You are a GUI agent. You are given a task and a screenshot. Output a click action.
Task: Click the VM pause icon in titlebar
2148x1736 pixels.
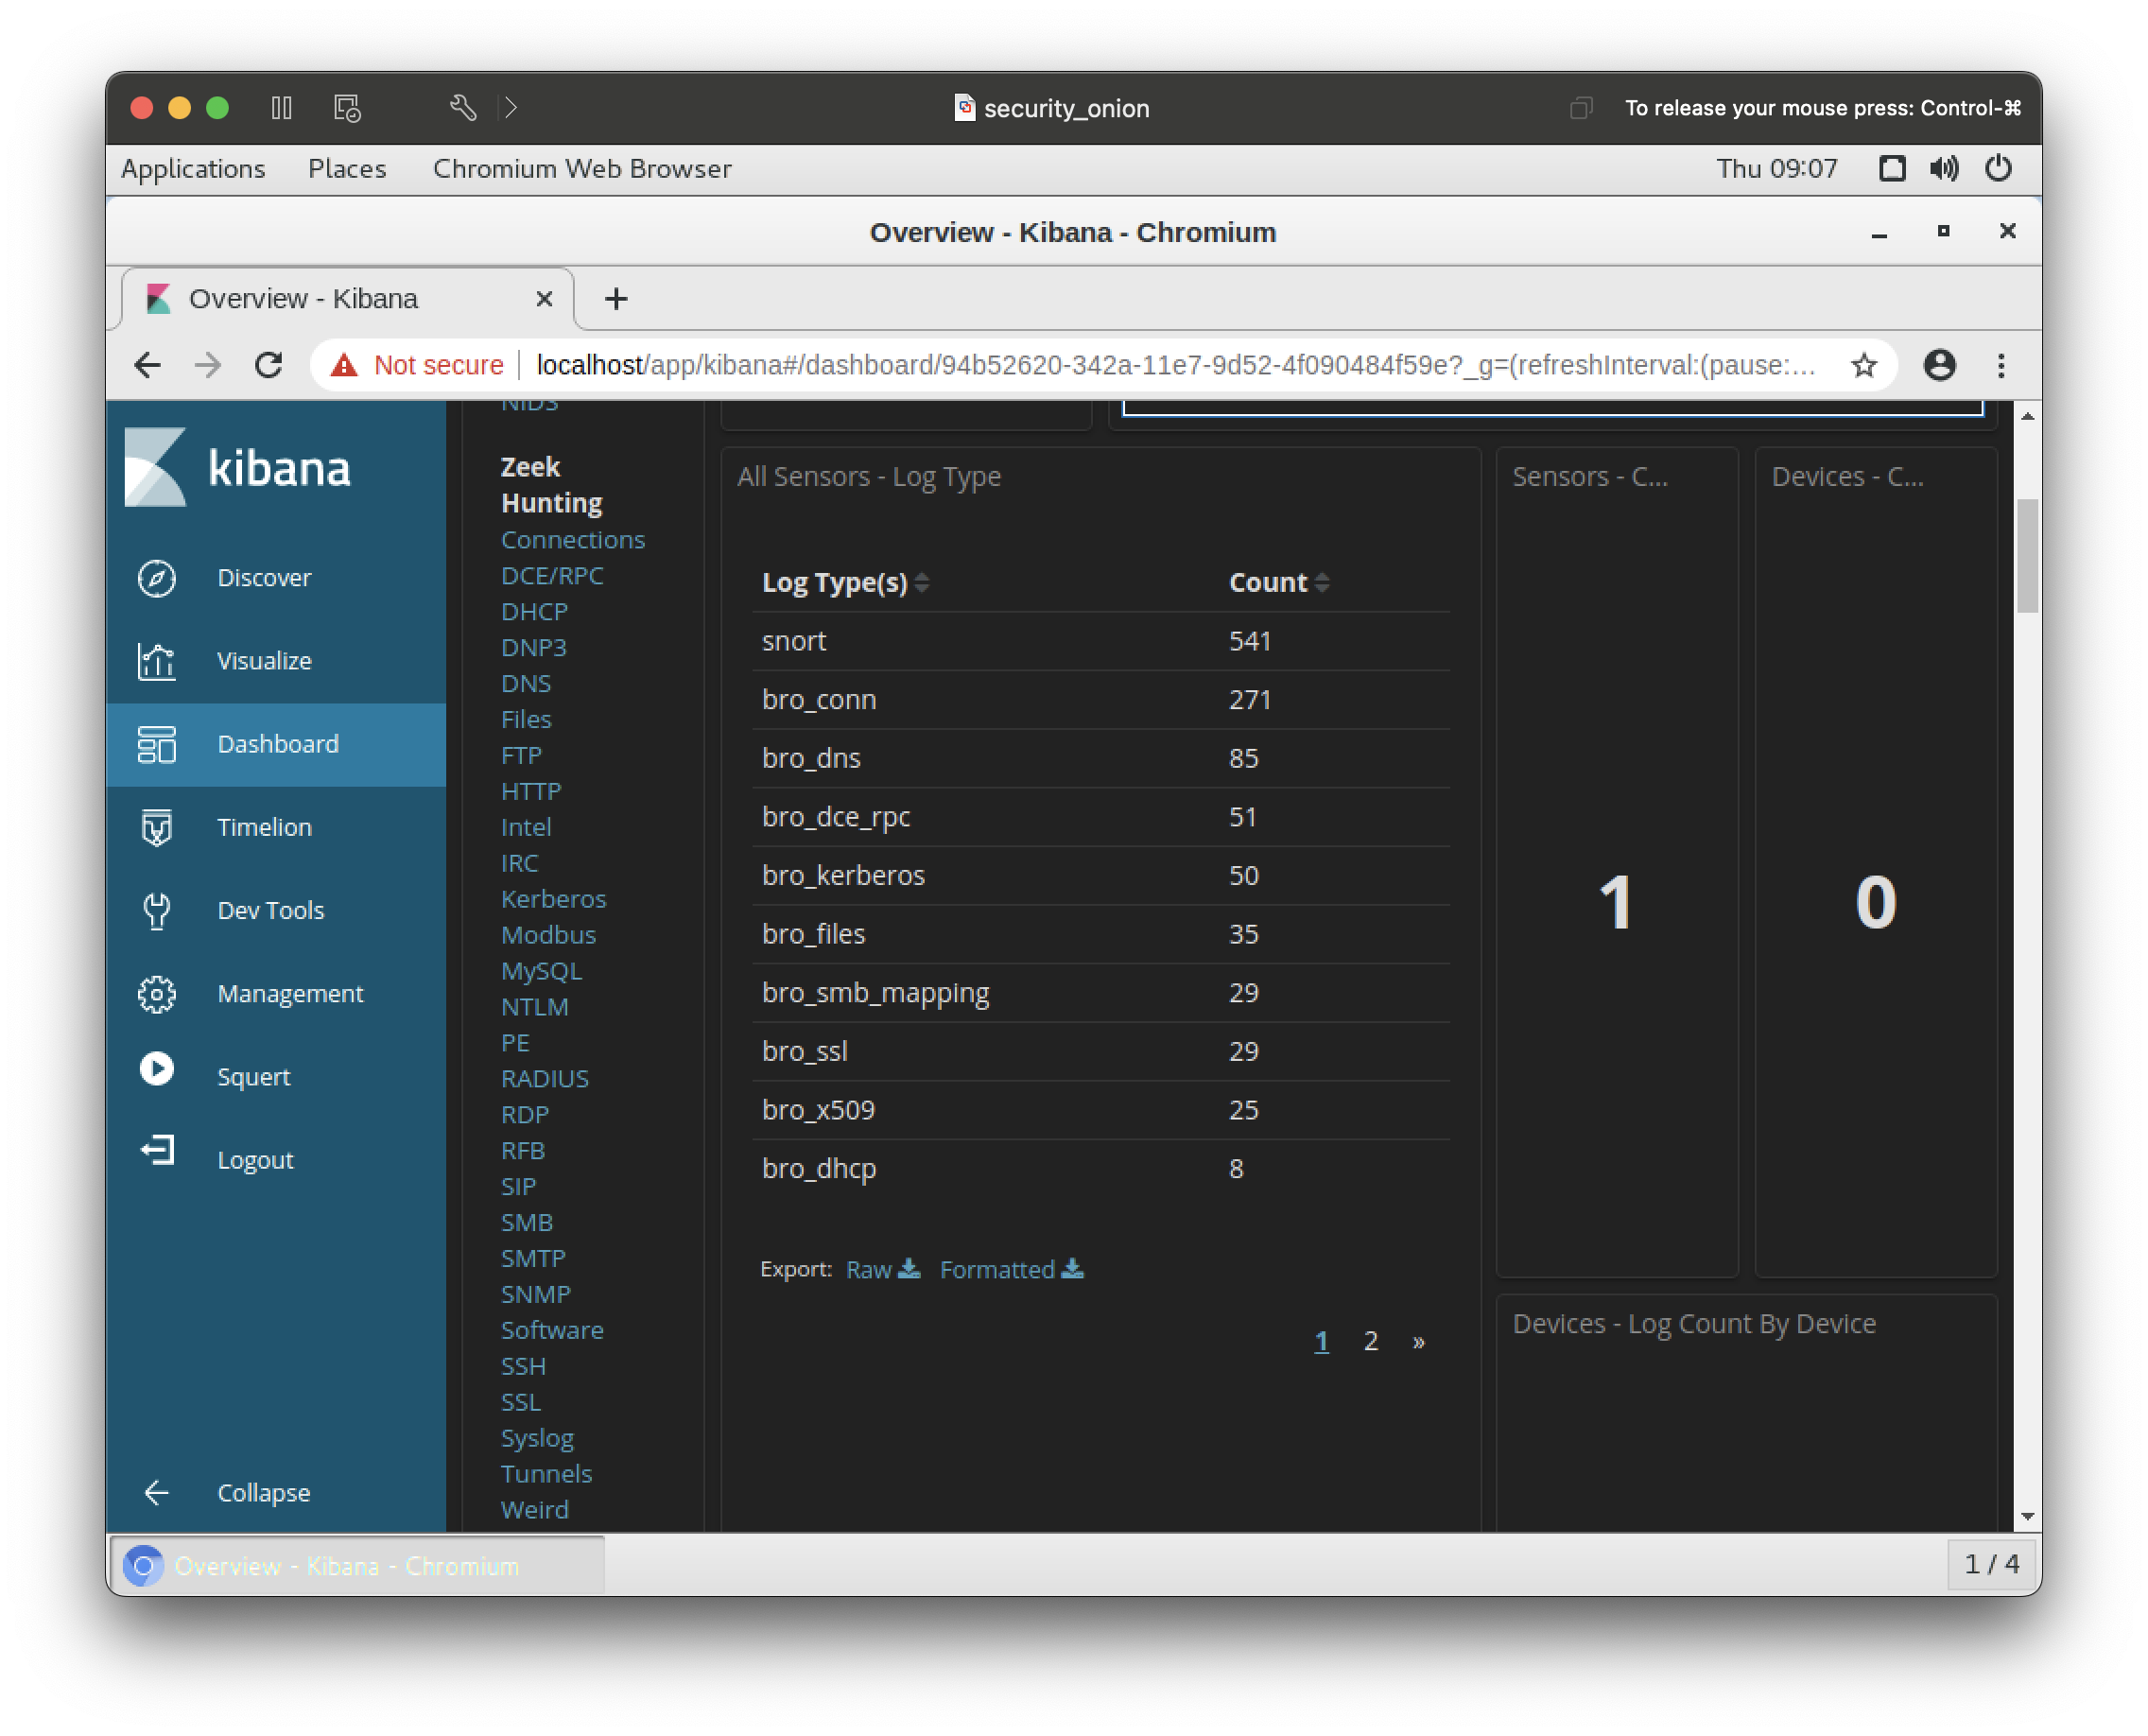281,107
